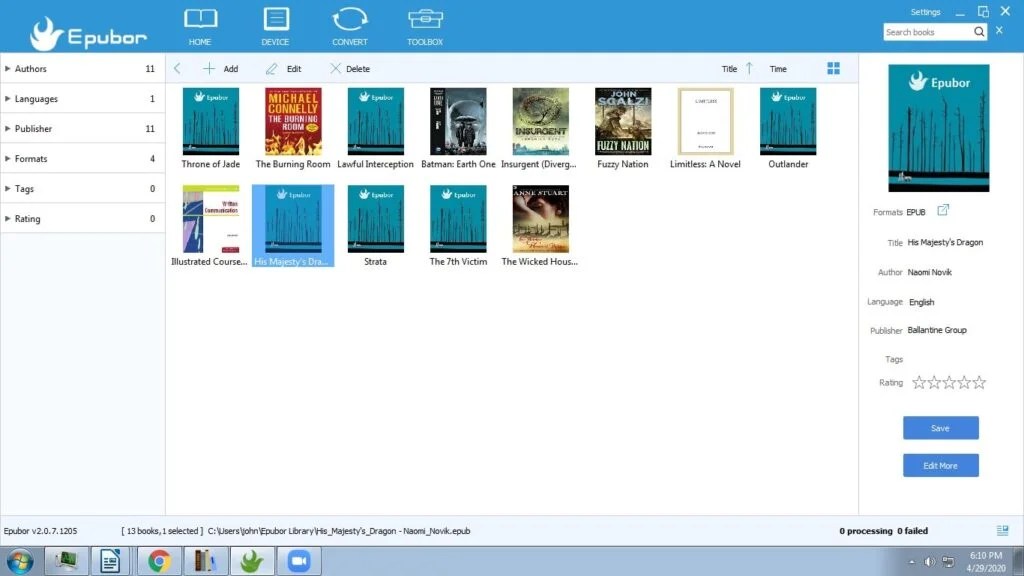Click the Edit More button
Image resolution: width=1024 pixels, height=576 pixels.
[x=940, y=464]
